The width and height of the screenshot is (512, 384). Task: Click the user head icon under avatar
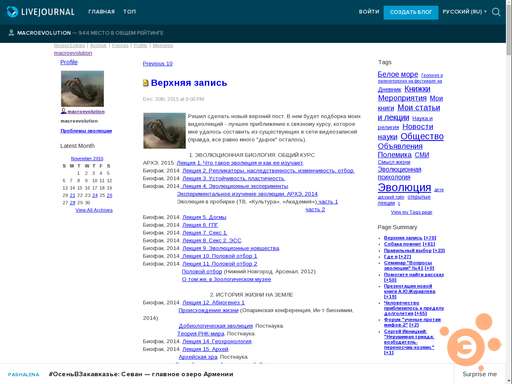click(x=63, y=111)
